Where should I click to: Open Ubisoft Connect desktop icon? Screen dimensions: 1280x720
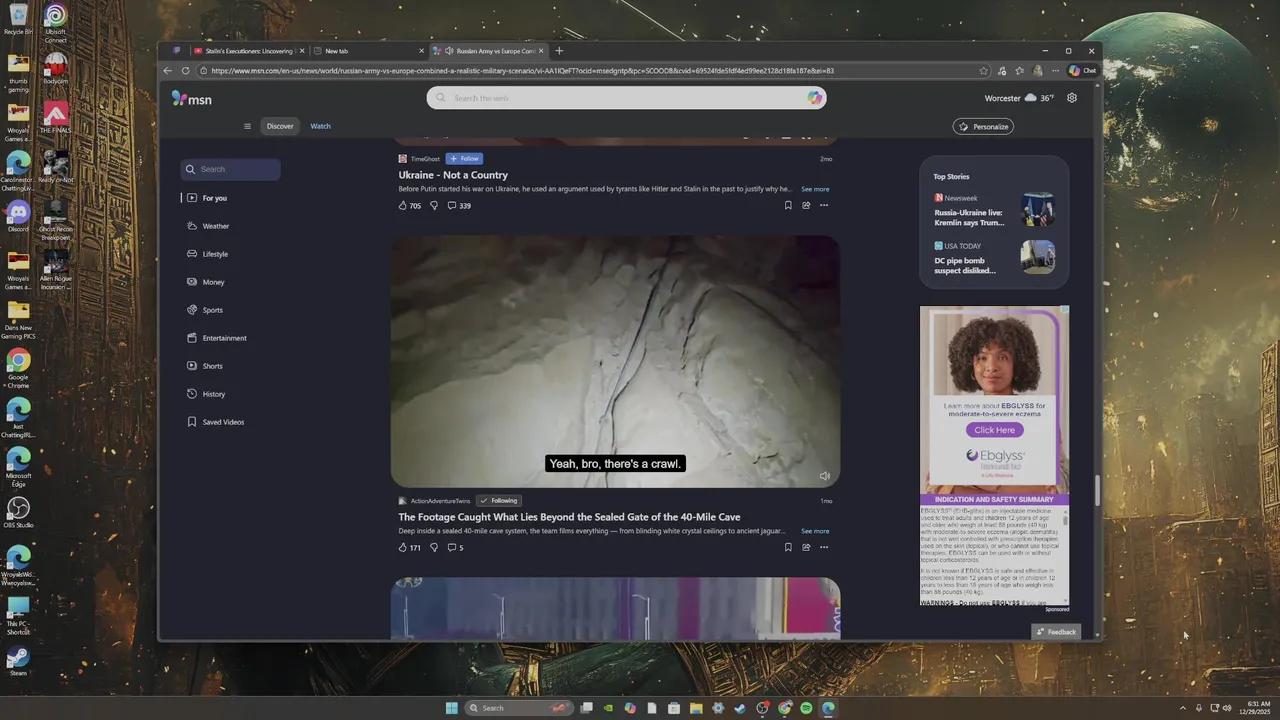56,23
